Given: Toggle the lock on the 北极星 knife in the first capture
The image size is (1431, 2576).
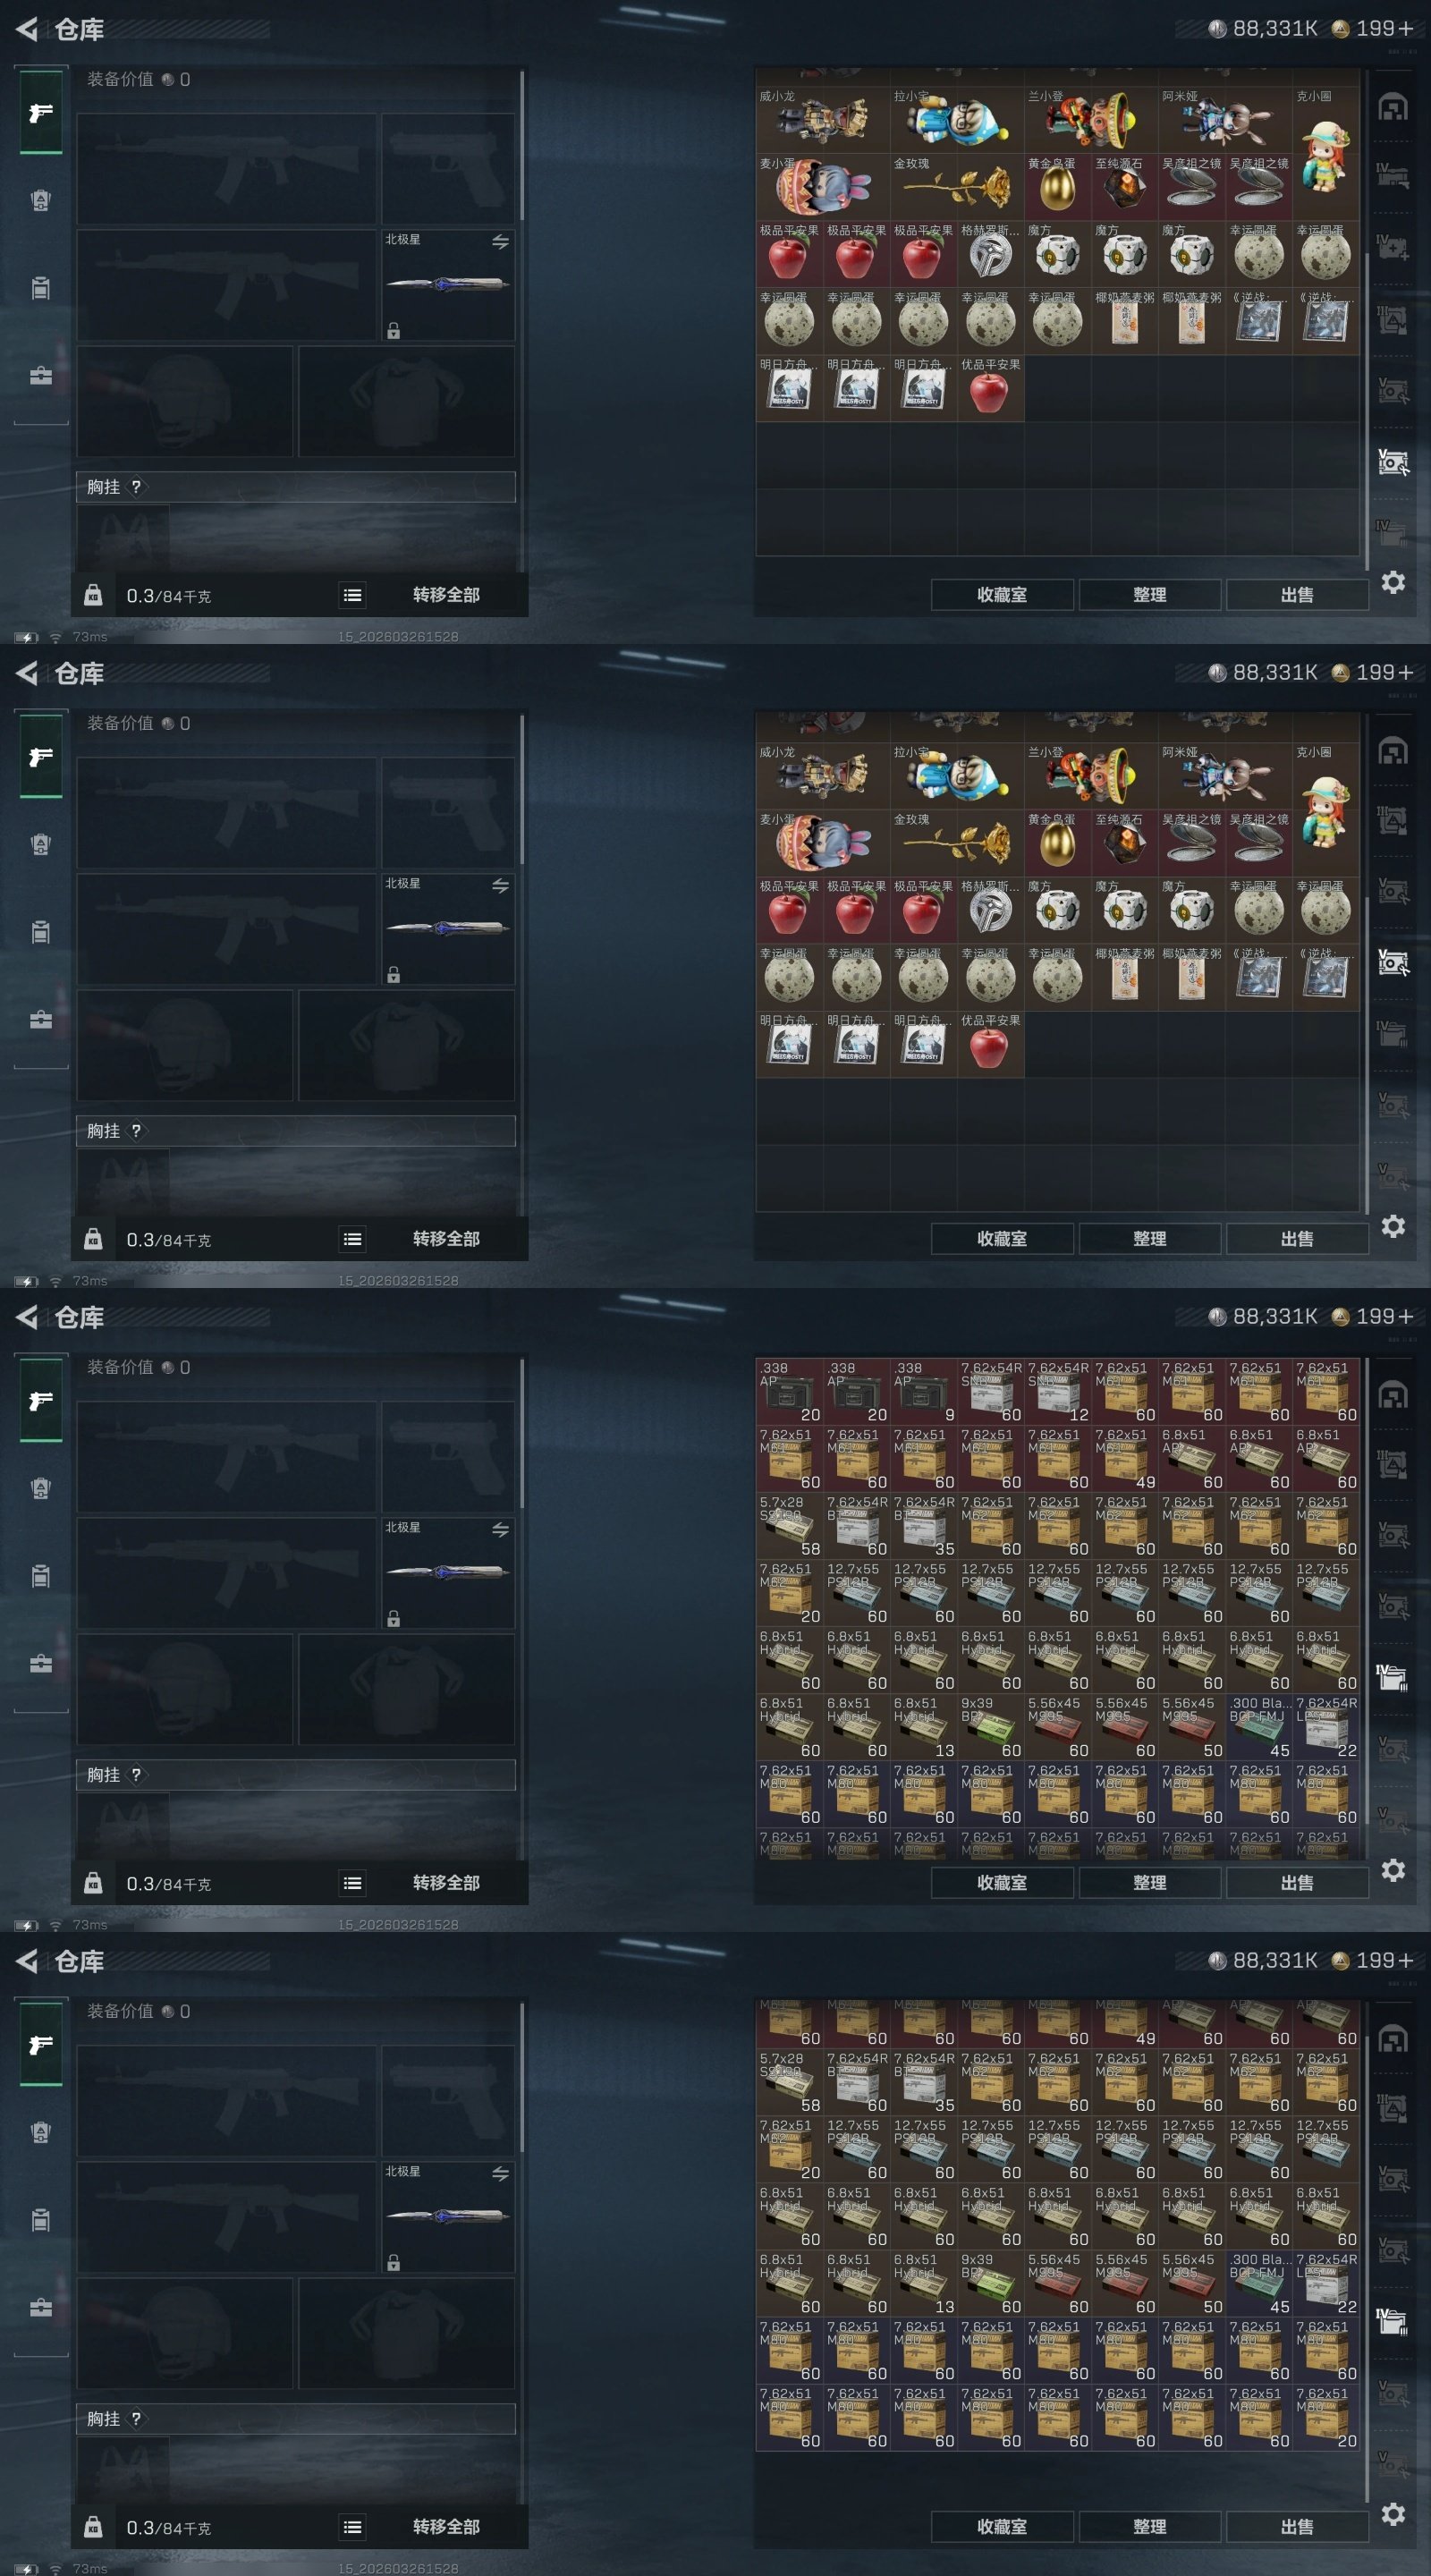Looking at the screenshot, I should (x=394, y=331).
